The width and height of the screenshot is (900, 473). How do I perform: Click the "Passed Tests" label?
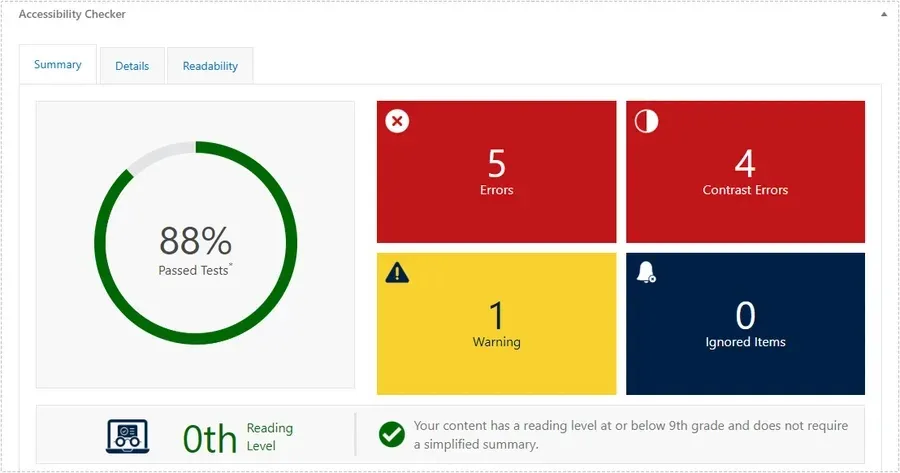click(195, 270)
